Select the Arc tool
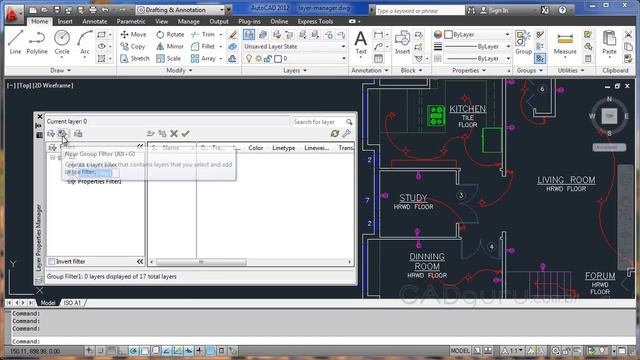Screen dimensions: 640x360 point(84,42)
